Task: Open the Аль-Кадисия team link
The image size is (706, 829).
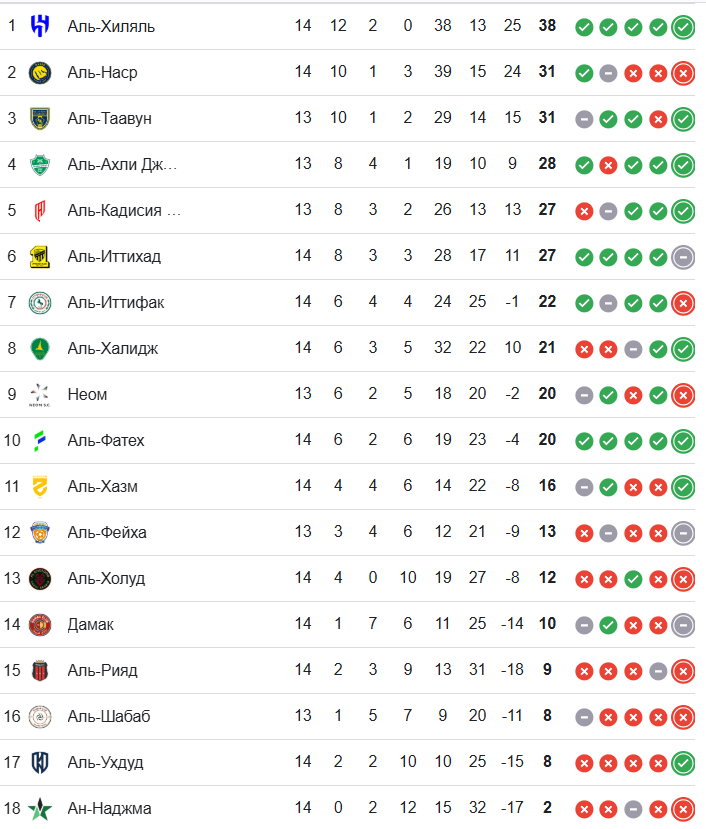Action: point(124,210)
